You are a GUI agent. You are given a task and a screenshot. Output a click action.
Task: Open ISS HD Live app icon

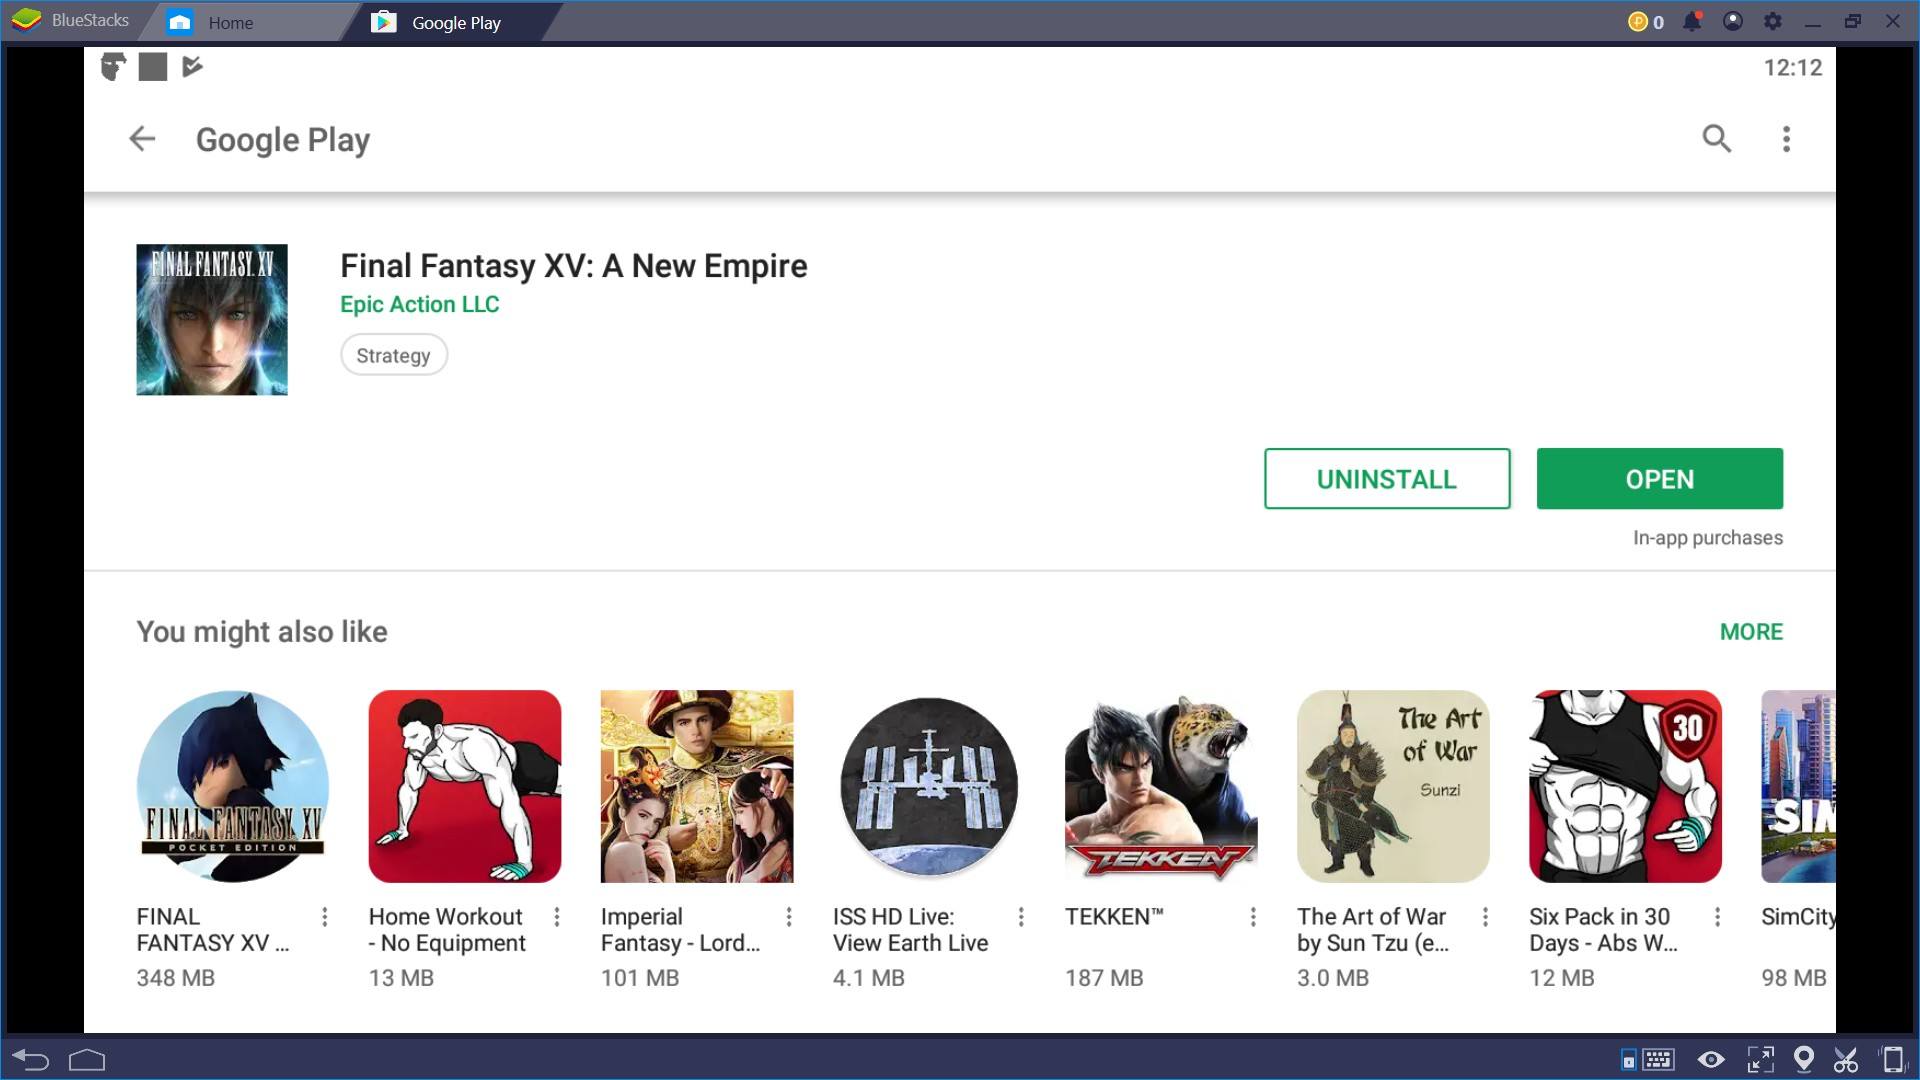coord(929,786)
